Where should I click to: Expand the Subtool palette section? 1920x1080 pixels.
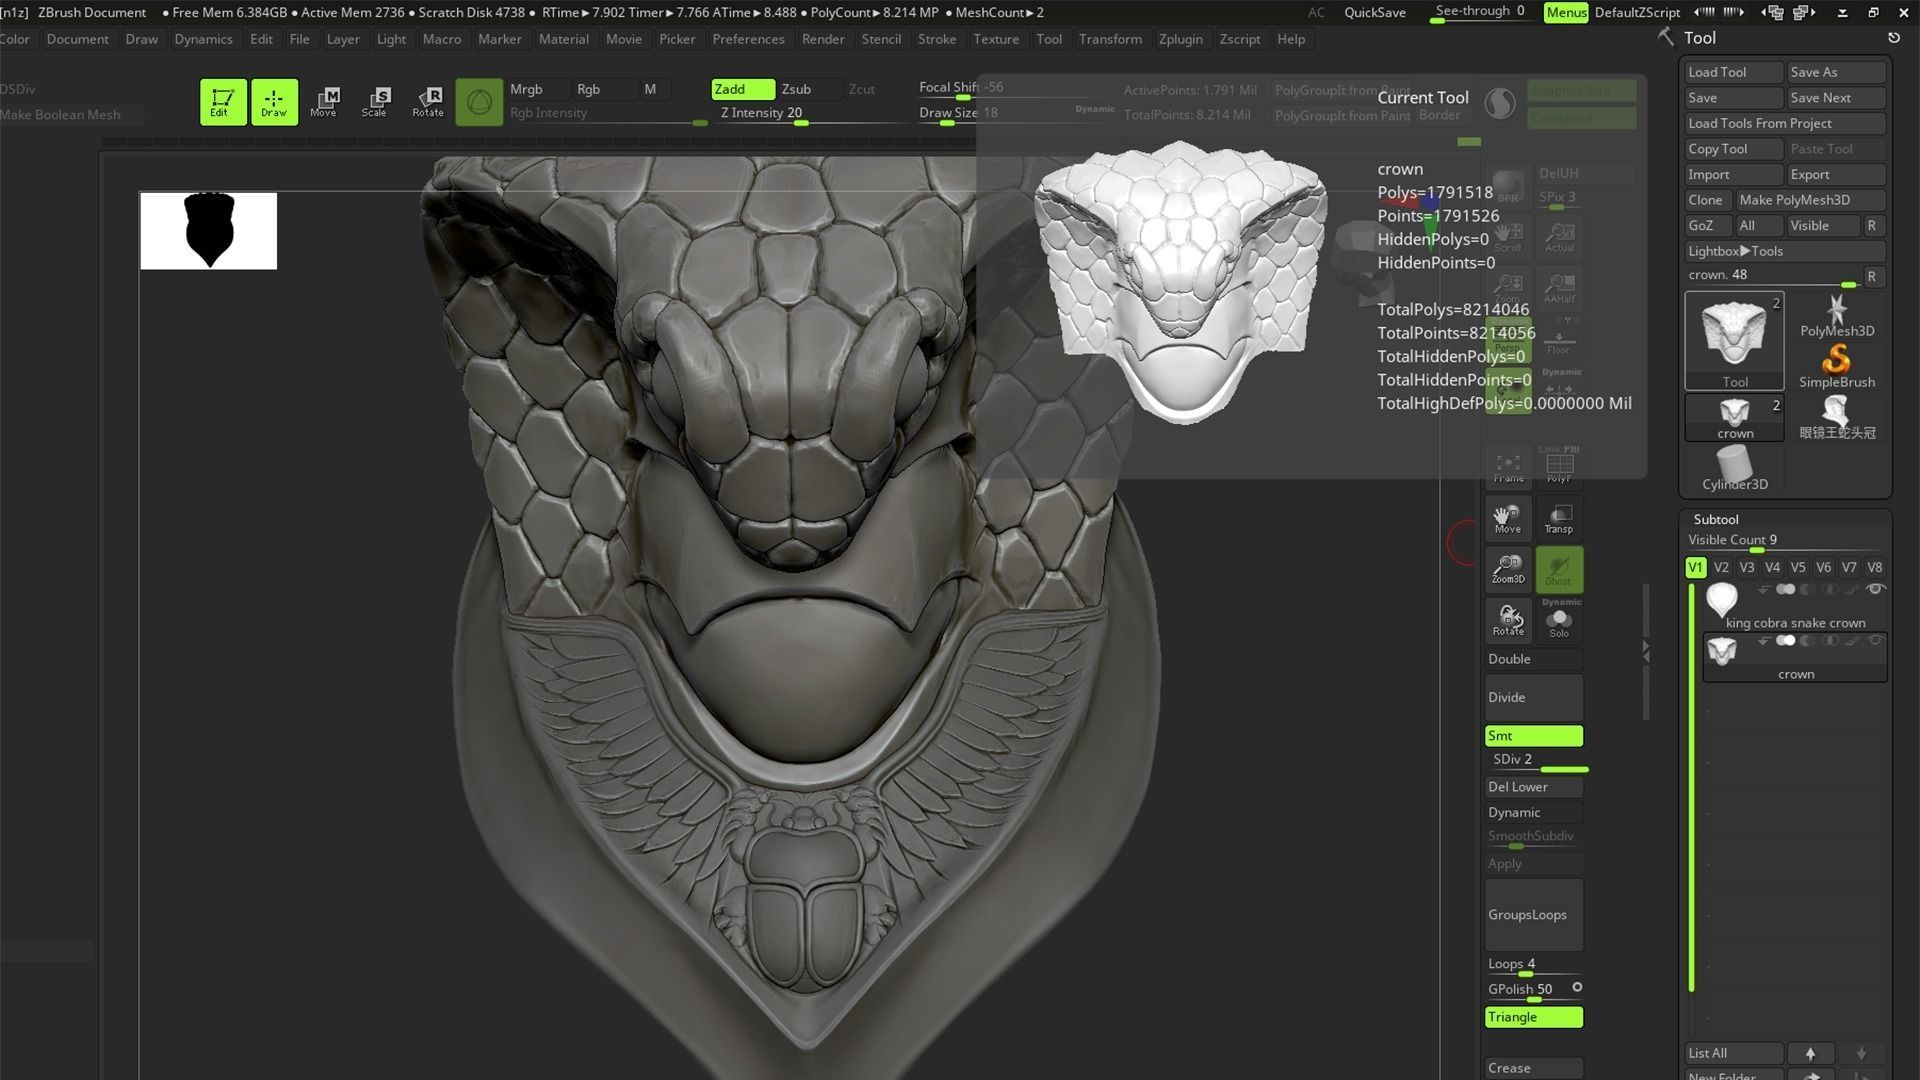pos(1716,519)
